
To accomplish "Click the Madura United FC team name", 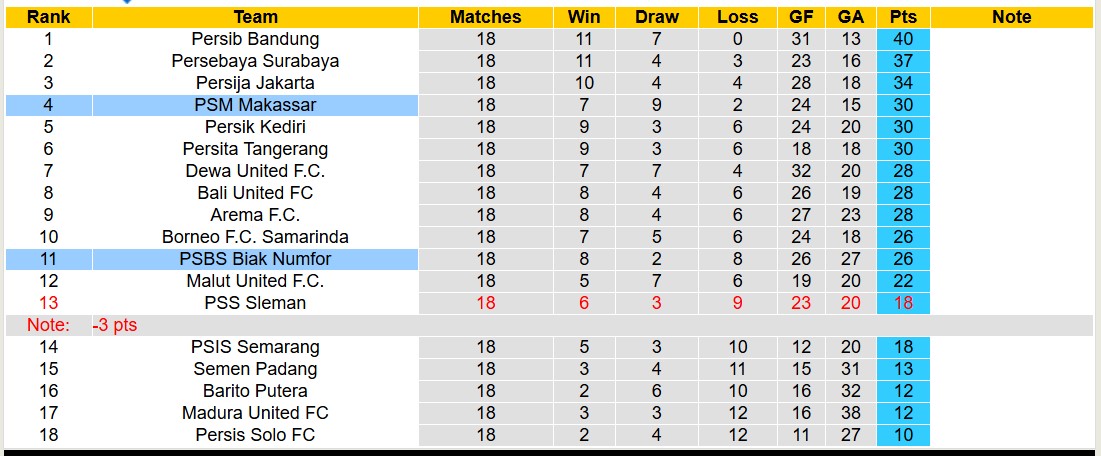I will [255, 413].
